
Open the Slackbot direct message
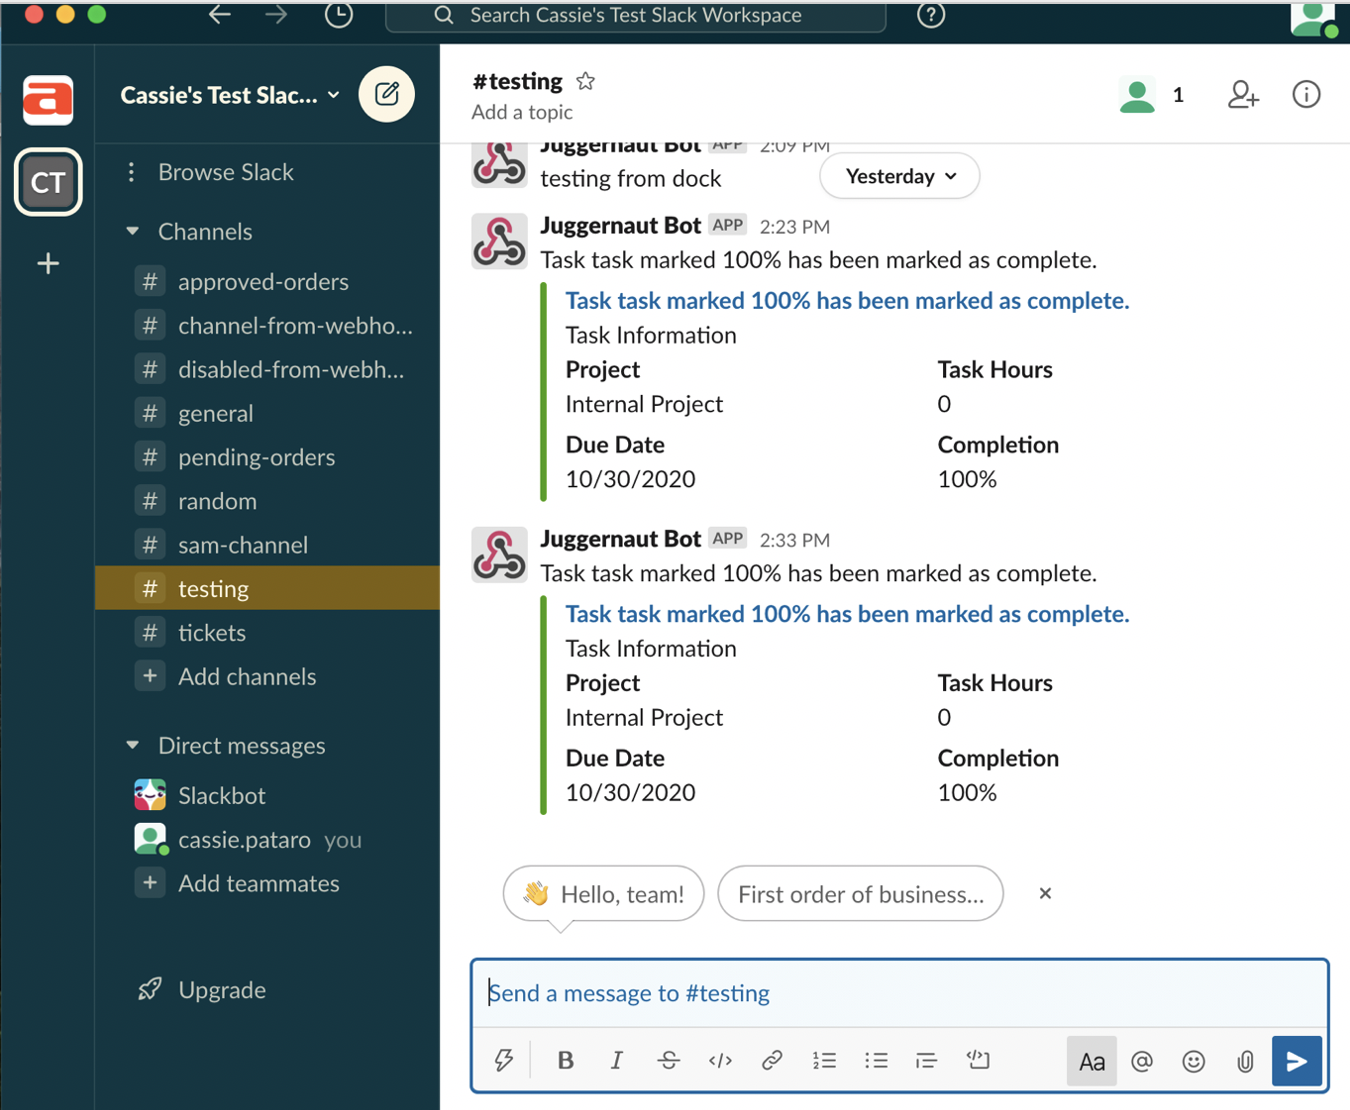pyautogui.click(x=222, y=795)
